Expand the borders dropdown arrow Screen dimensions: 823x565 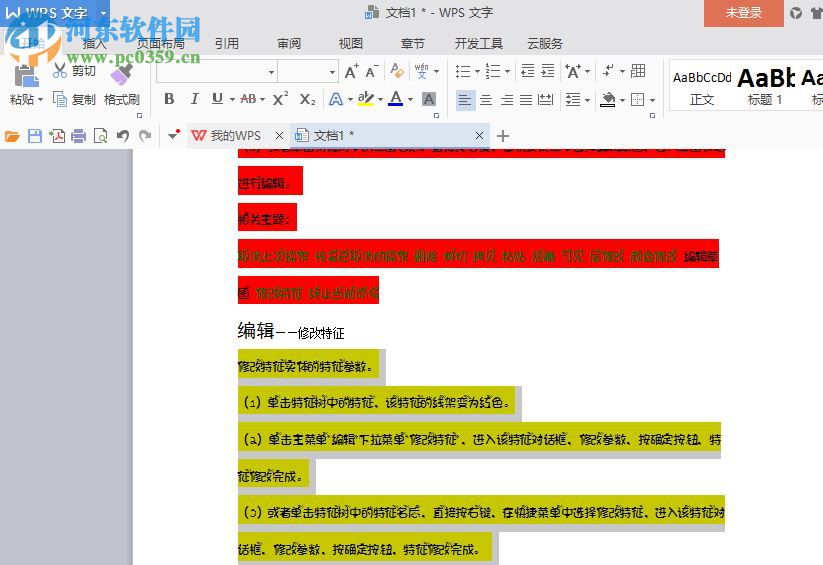click(652, 100)
